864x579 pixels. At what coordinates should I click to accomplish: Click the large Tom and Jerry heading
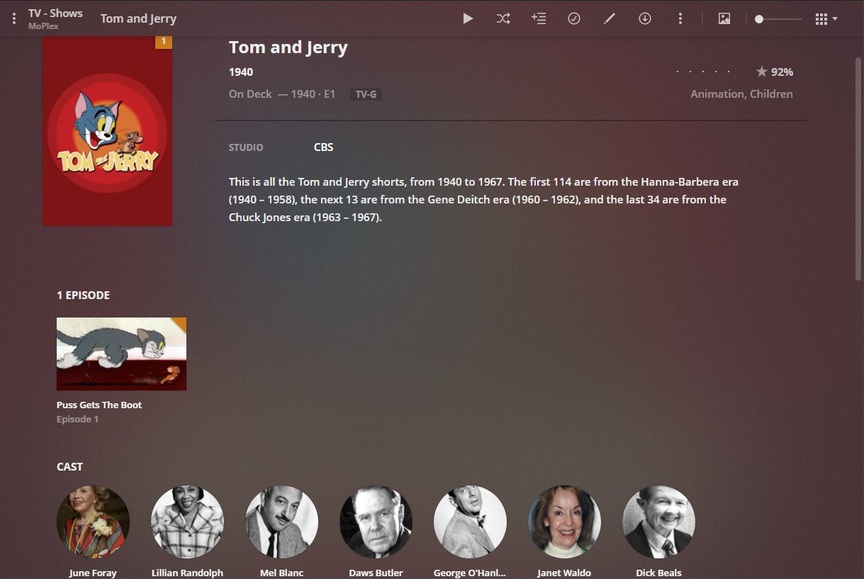(288, 48)
